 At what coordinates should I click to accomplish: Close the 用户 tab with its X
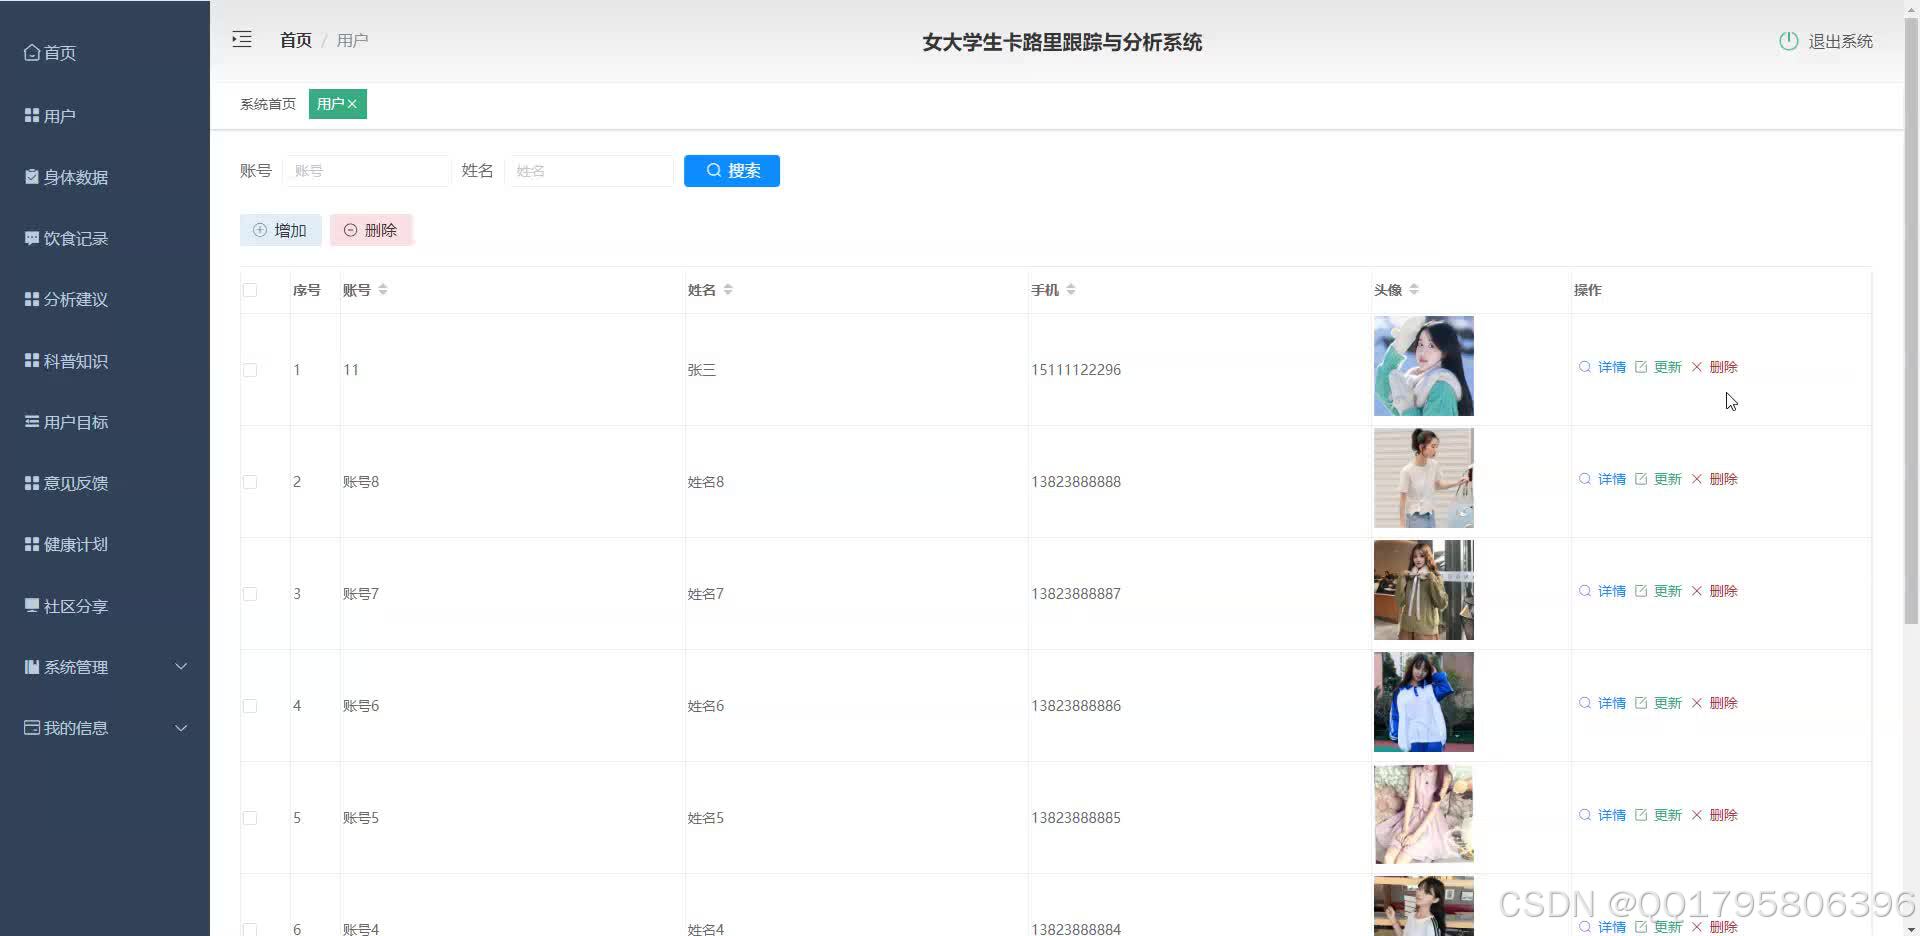352,104
